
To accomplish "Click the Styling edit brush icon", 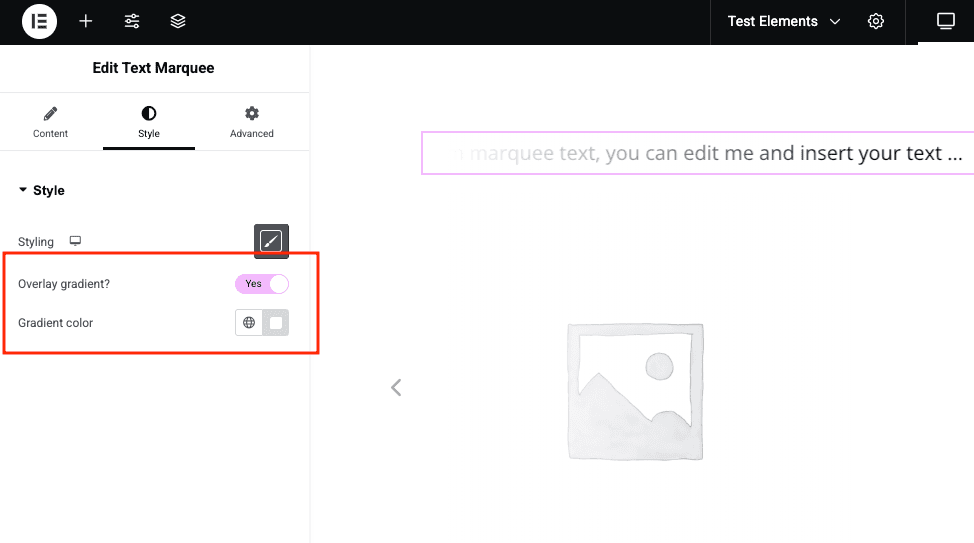I will [271, 241].
